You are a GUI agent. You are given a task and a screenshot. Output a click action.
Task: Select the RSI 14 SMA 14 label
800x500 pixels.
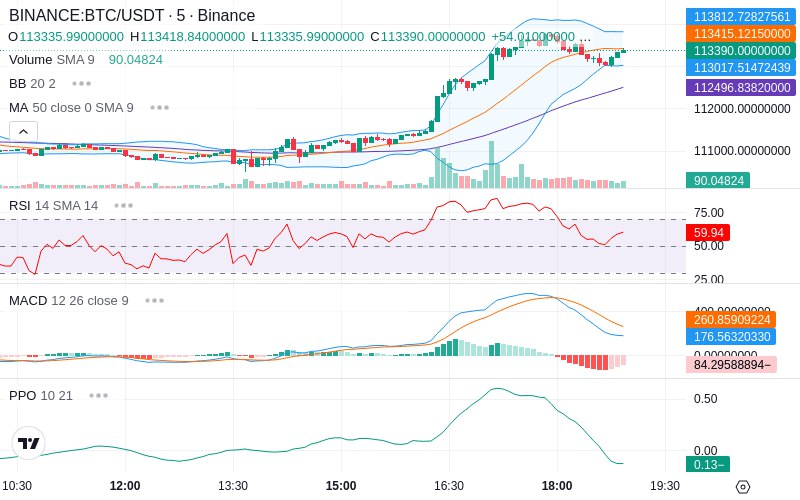54,206
